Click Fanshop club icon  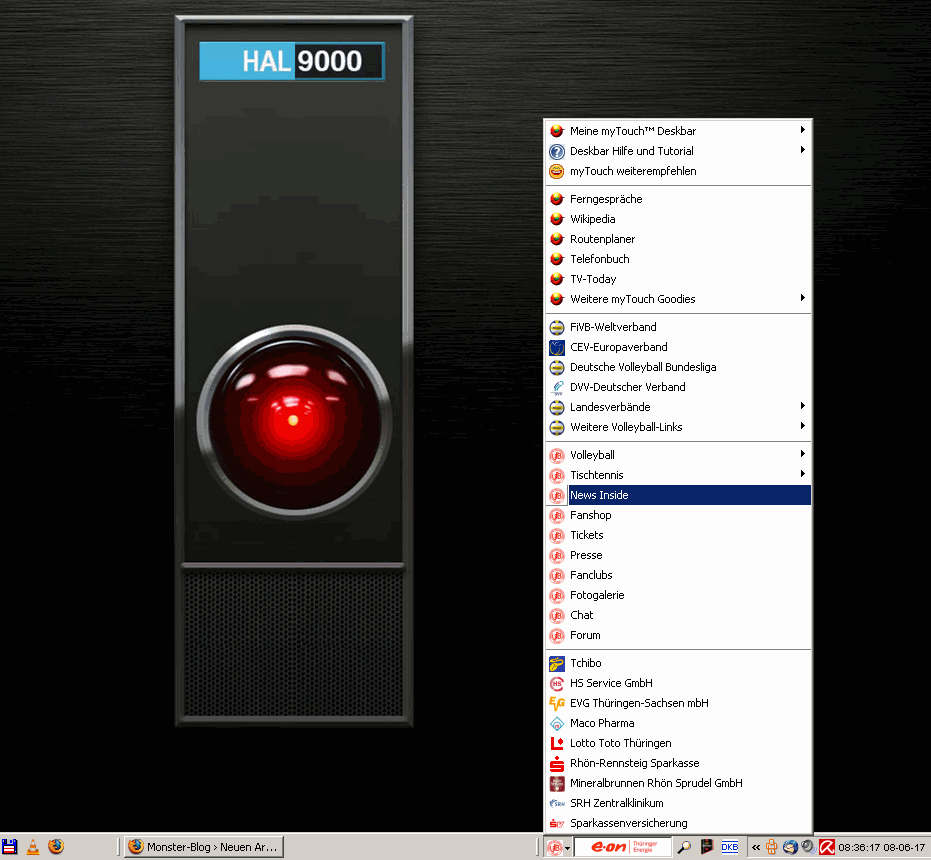[556, 516]
